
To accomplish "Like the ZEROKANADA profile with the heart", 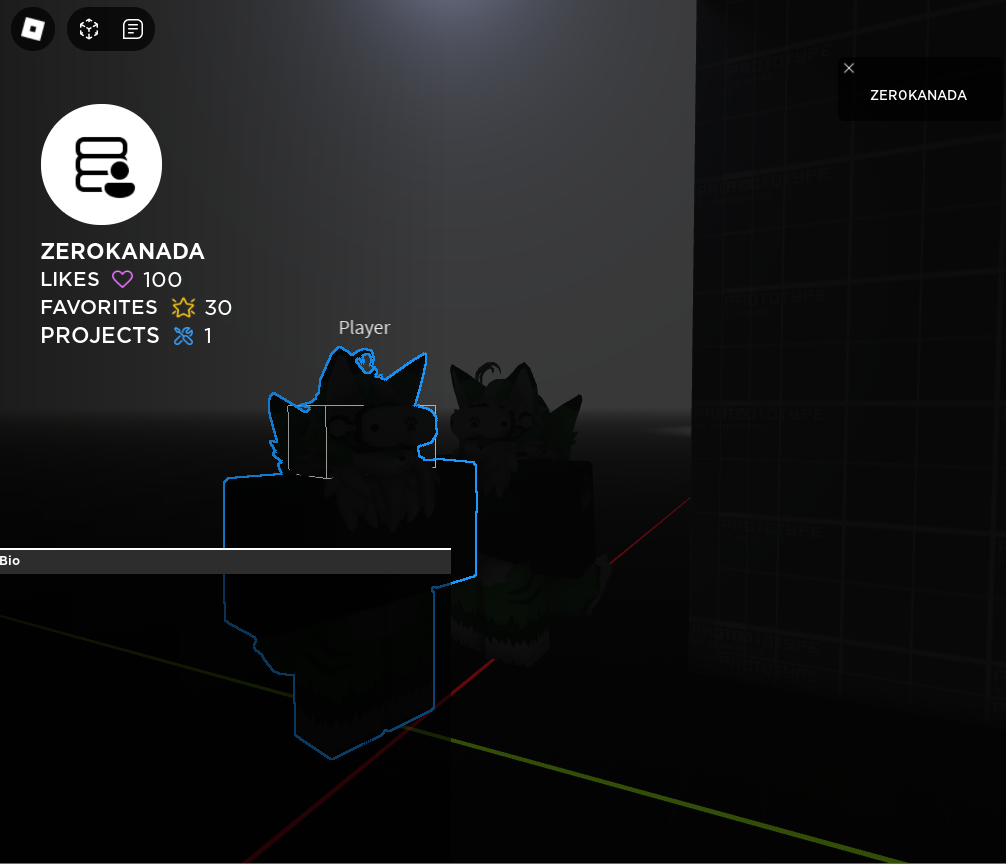I will 122,279.
